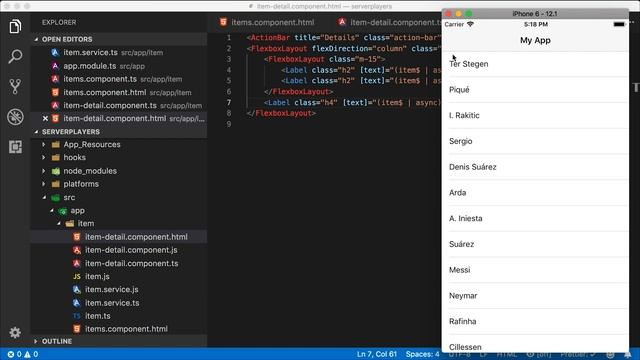Open the Debug view in activity bar

tap(15, 117)
